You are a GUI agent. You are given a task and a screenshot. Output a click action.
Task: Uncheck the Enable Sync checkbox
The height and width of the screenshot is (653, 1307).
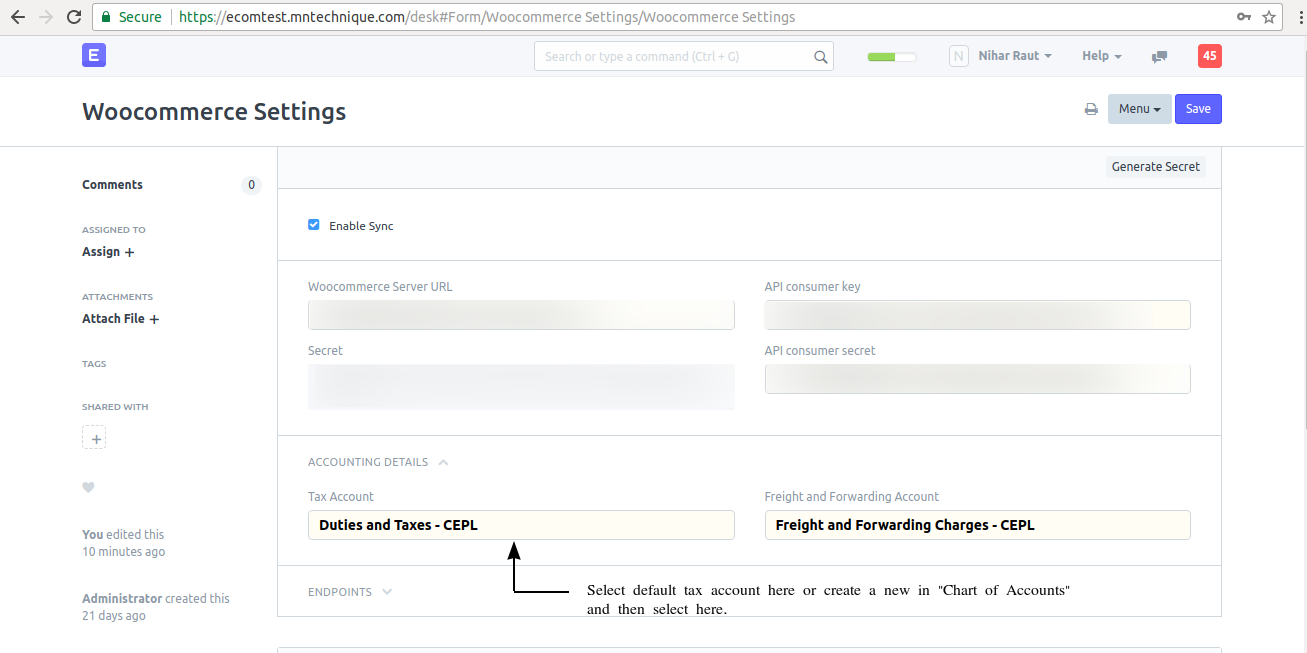click(x=314, y=225)
